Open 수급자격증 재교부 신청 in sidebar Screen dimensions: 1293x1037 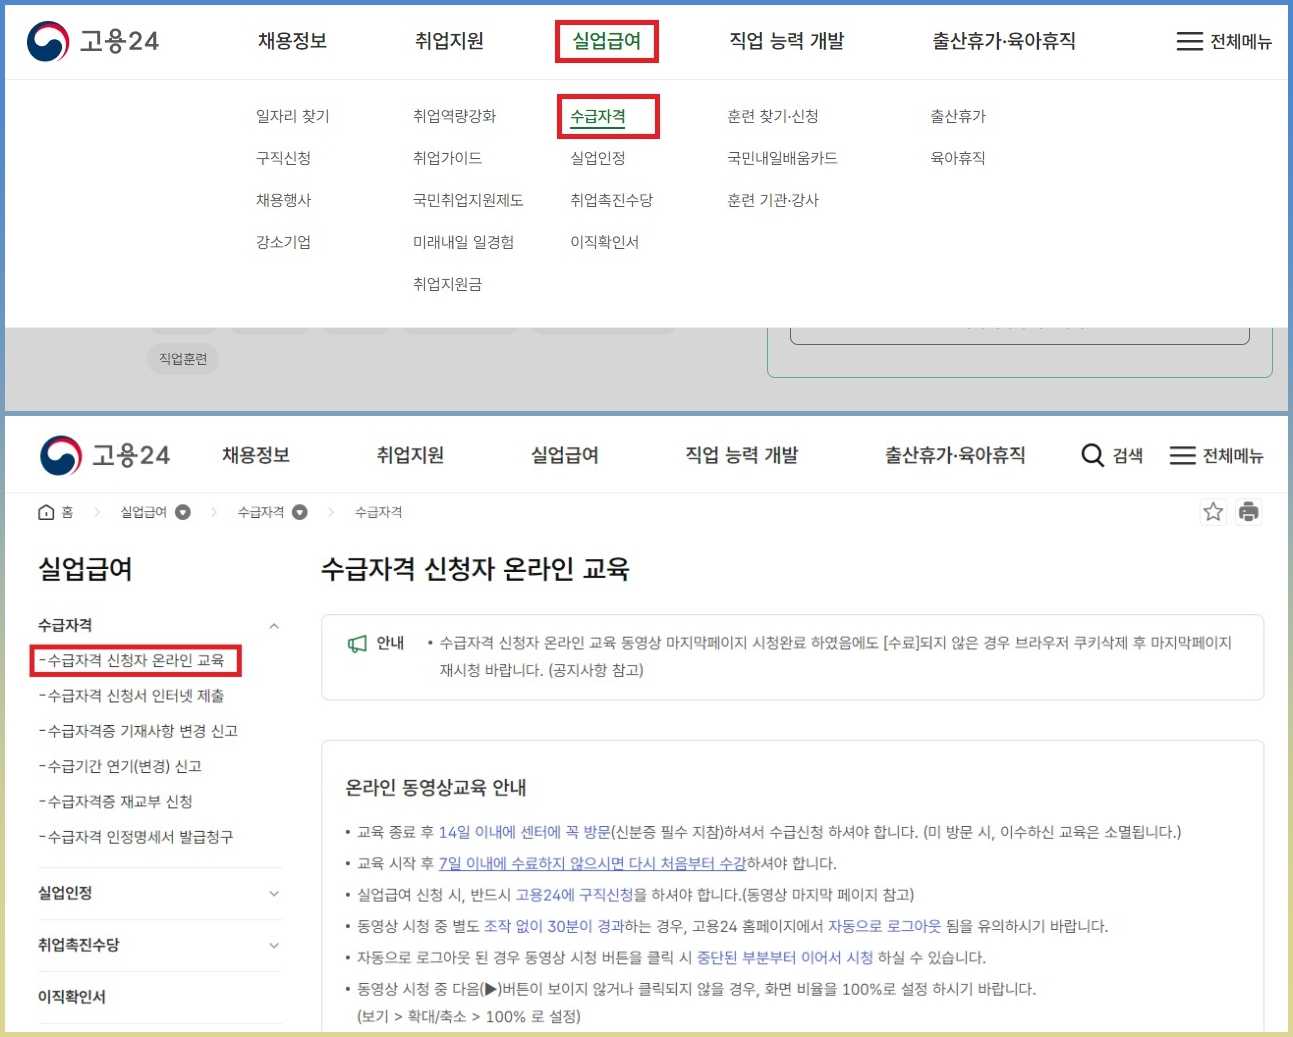120,801
